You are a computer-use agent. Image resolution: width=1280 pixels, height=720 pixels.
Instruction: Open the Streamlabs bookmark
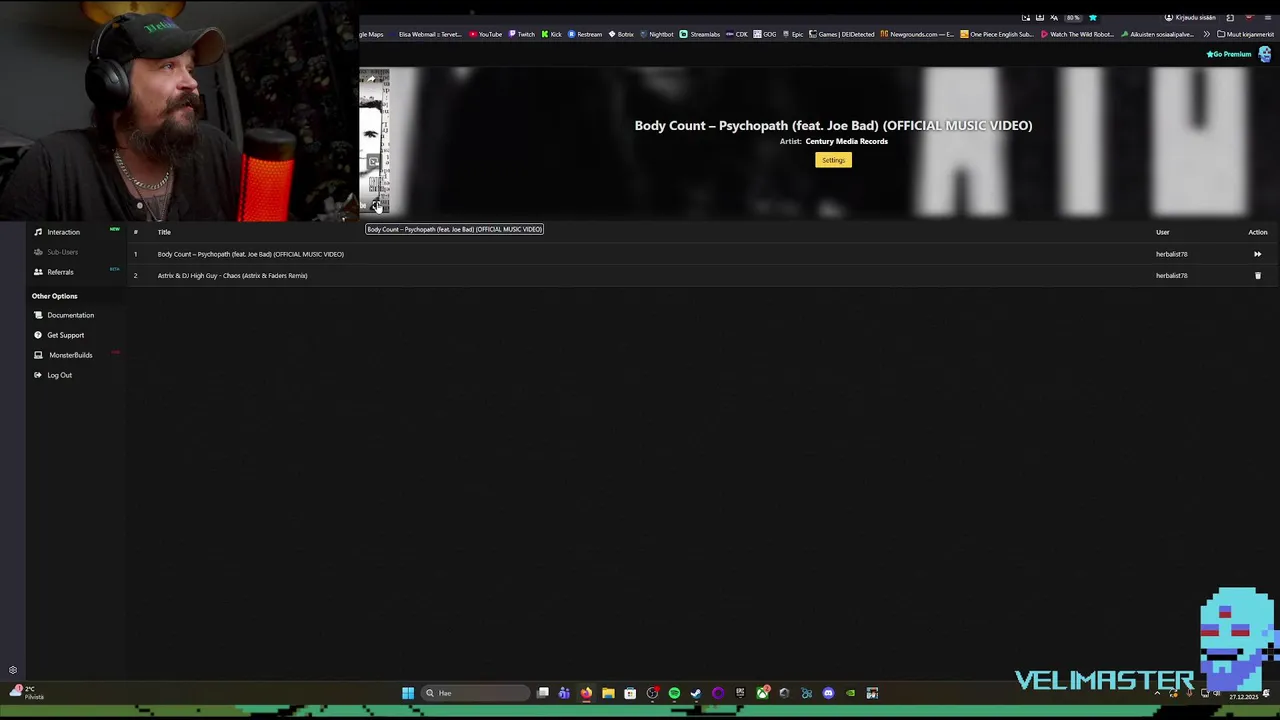700,34
